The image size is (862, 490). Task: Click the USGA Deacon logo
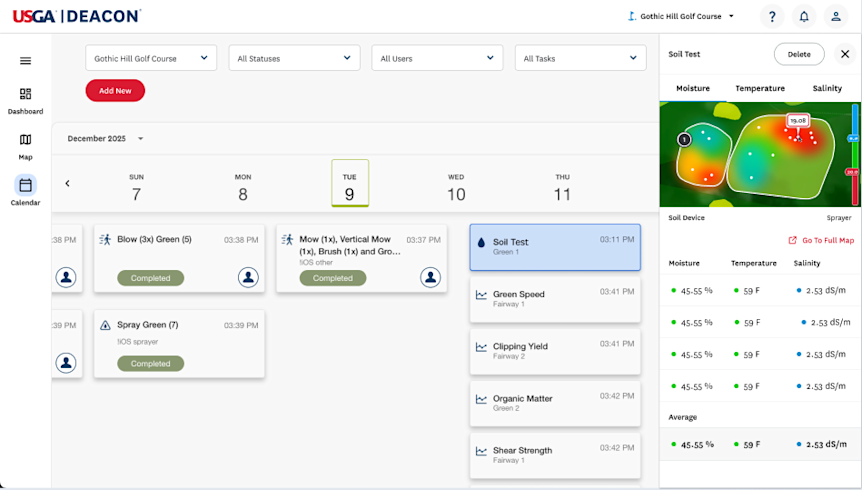click(76, 16)
